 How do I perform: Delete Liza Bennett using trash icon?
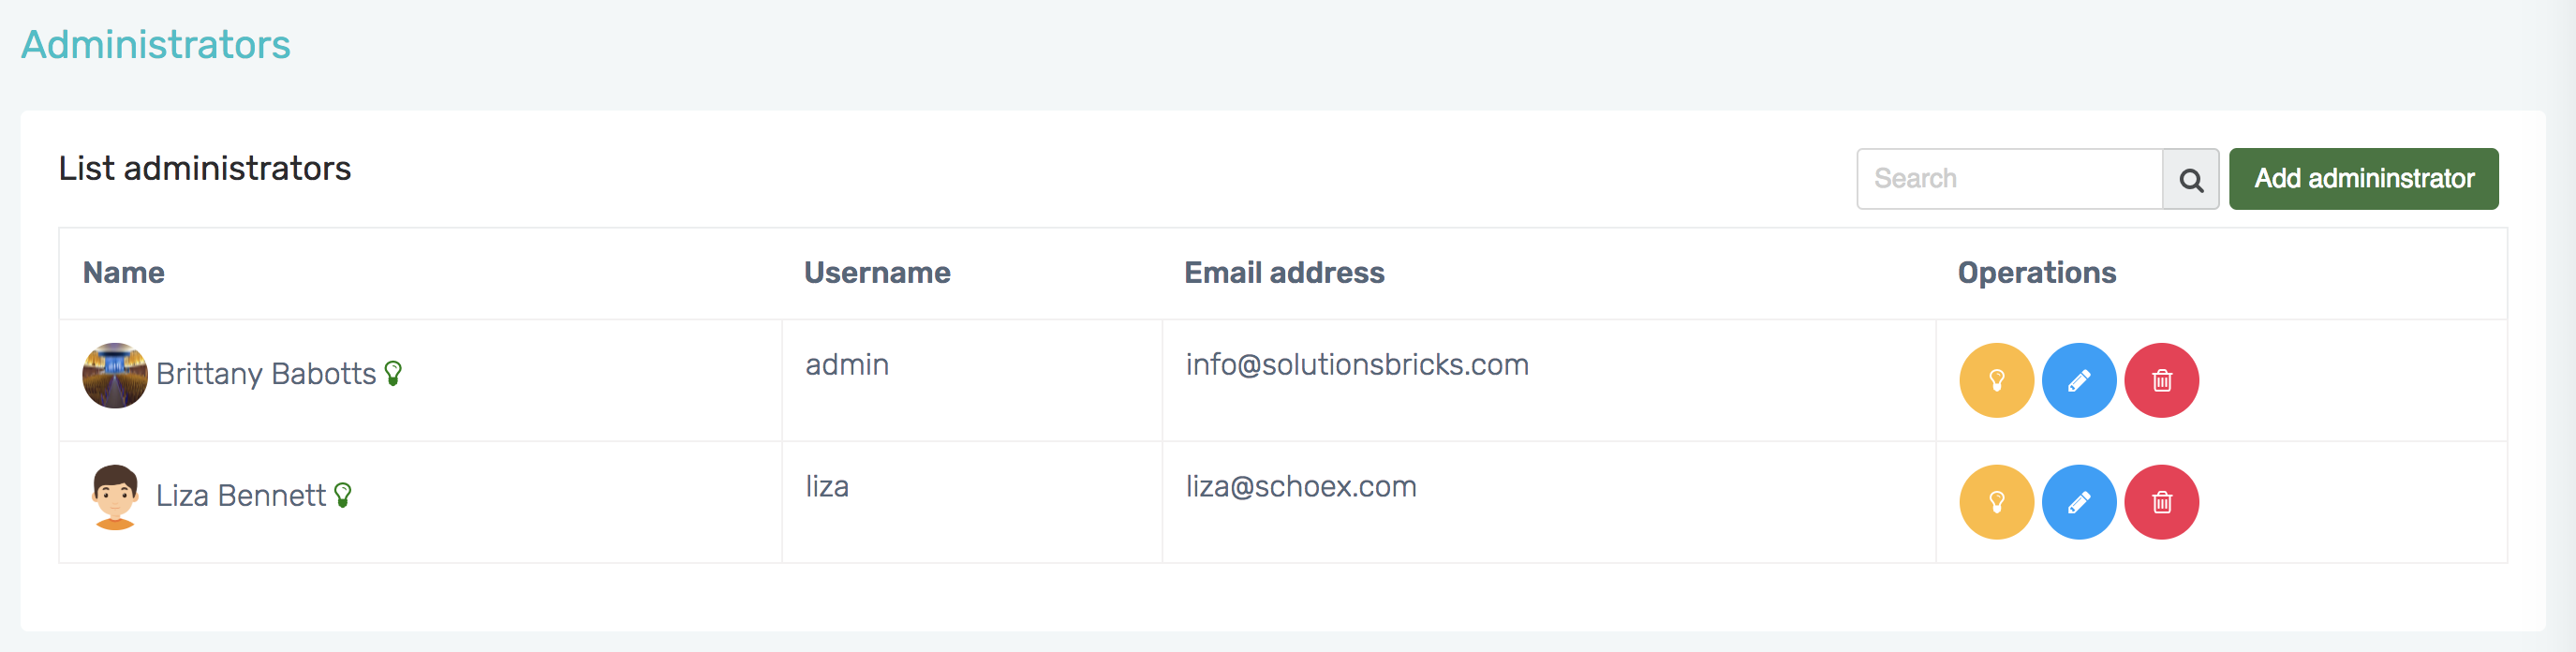2161,502
